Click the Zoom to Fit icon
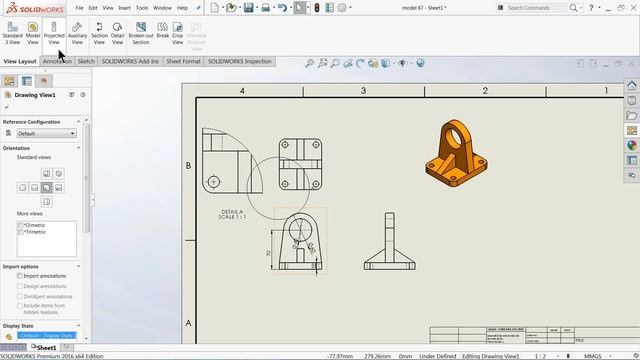640x360 pixels. tap(310, 63)
